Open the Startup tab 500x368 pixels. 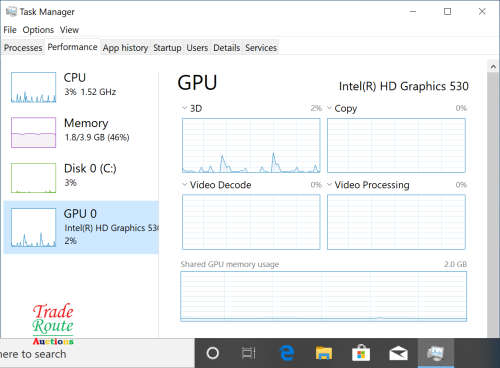pos(167,48)
